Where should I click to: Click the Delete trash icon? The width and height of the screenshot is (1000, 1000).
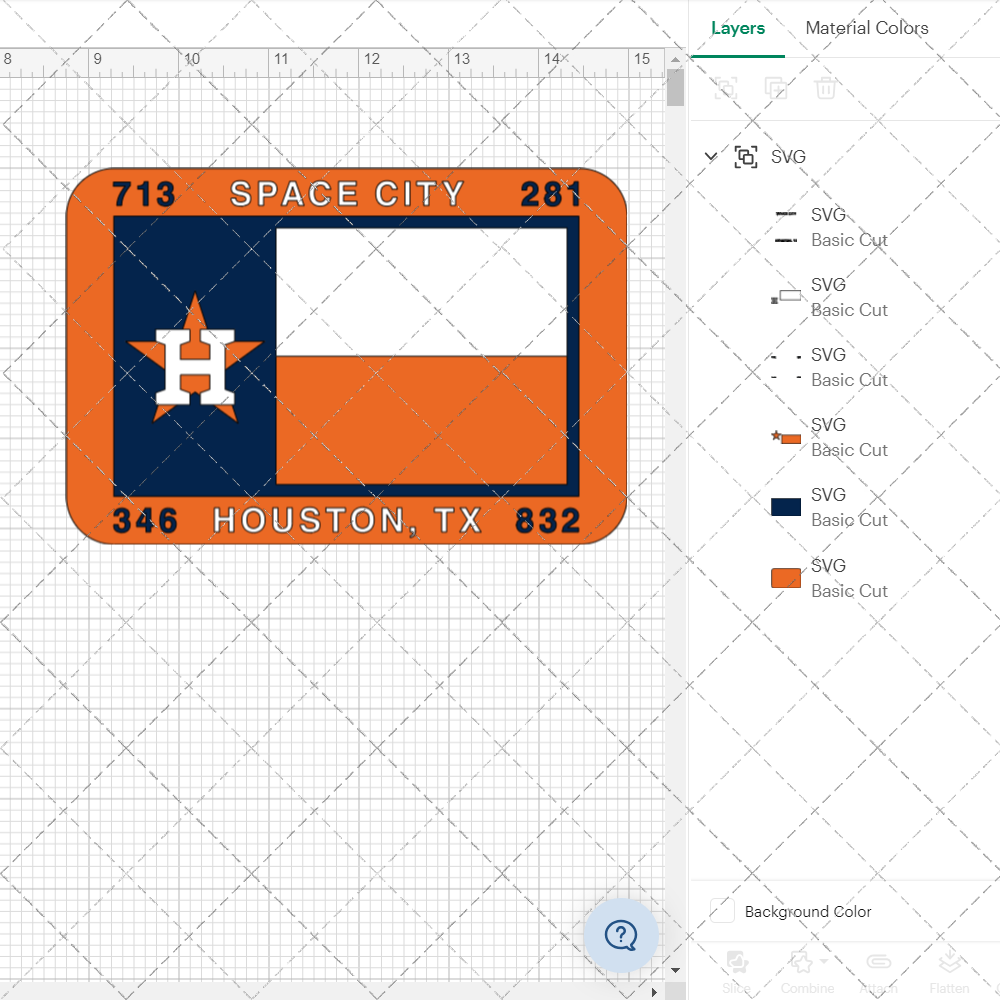825,88
